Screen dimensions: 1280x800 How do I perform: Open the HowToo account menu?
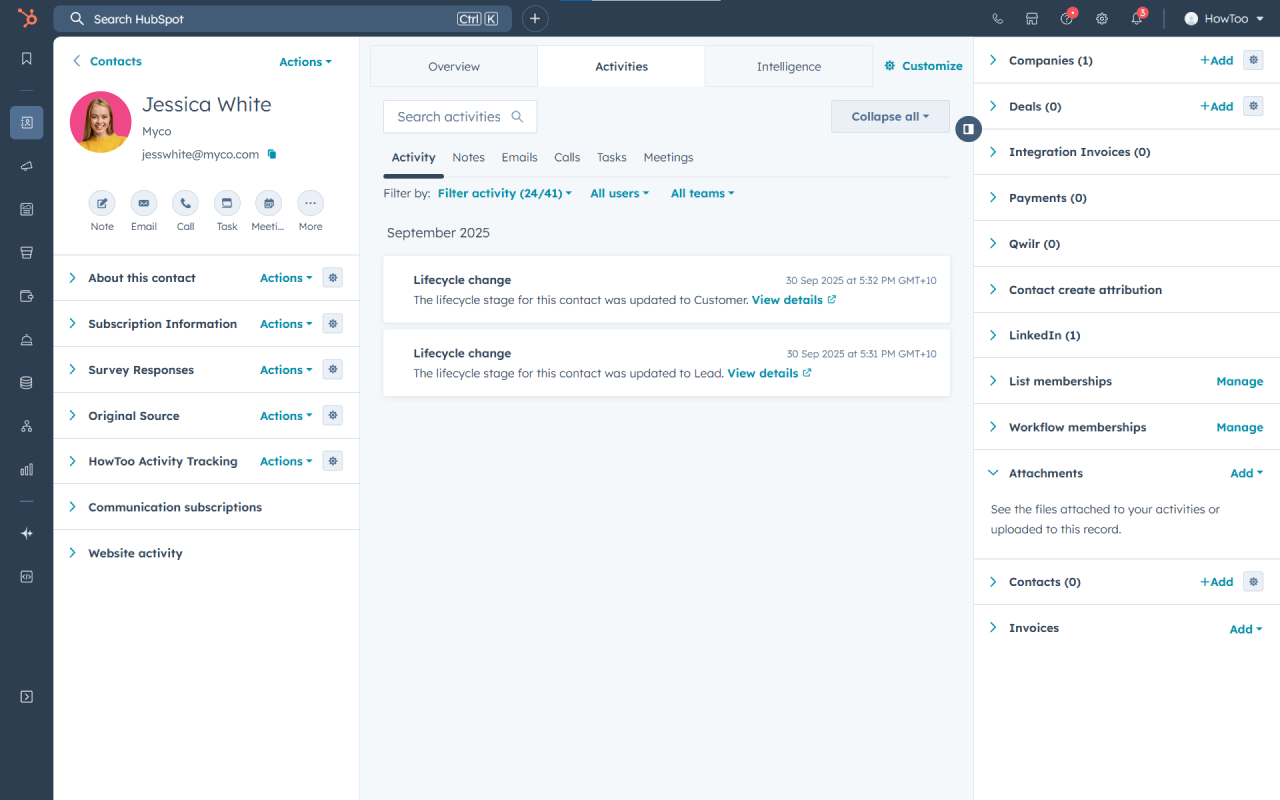(x=1223, y=19)
